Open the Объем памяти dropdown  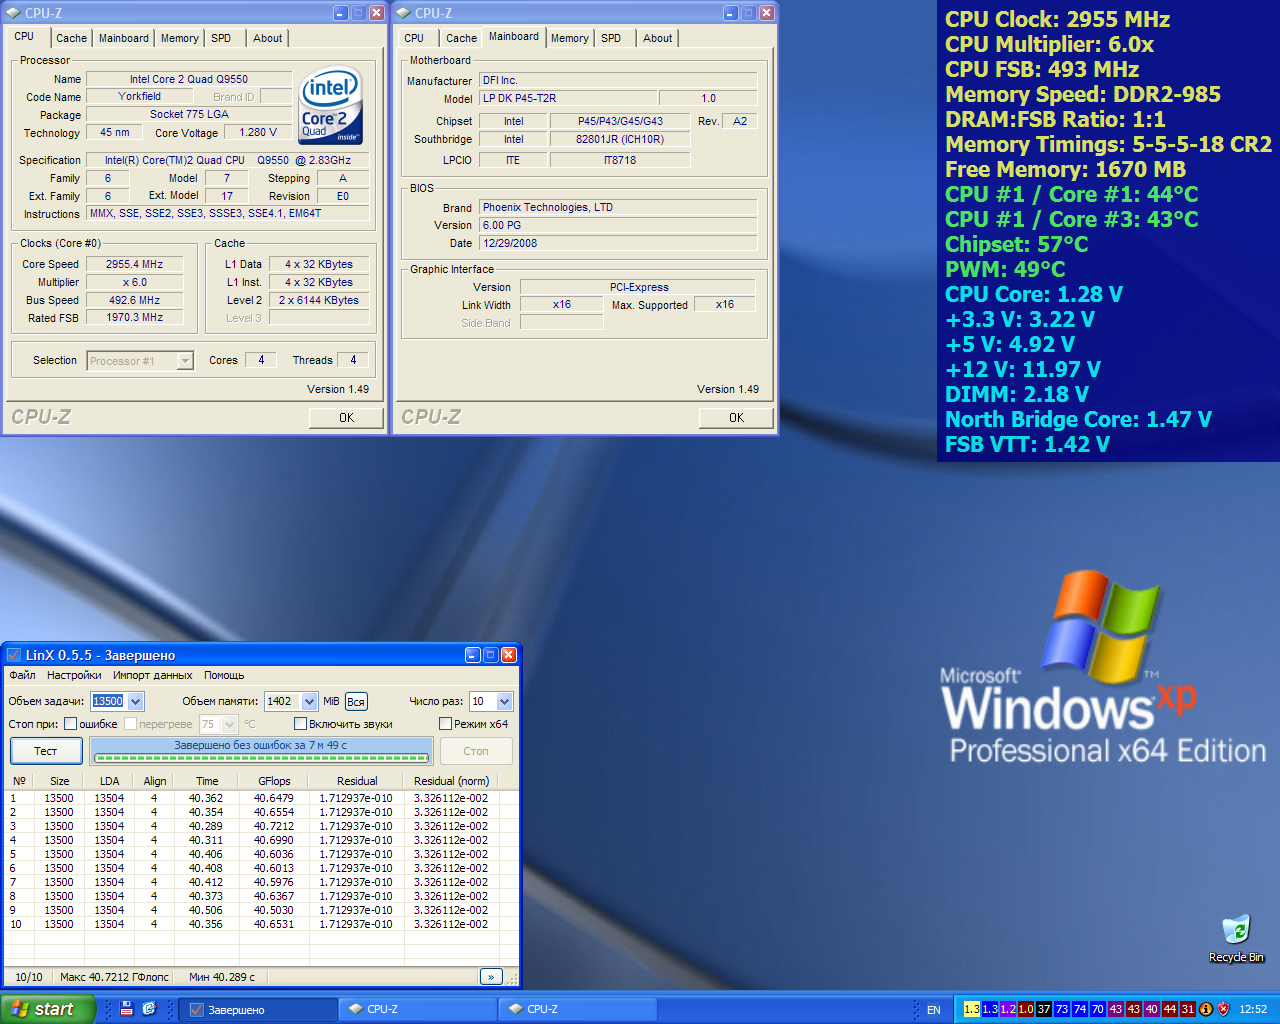(x=309, y=702)
